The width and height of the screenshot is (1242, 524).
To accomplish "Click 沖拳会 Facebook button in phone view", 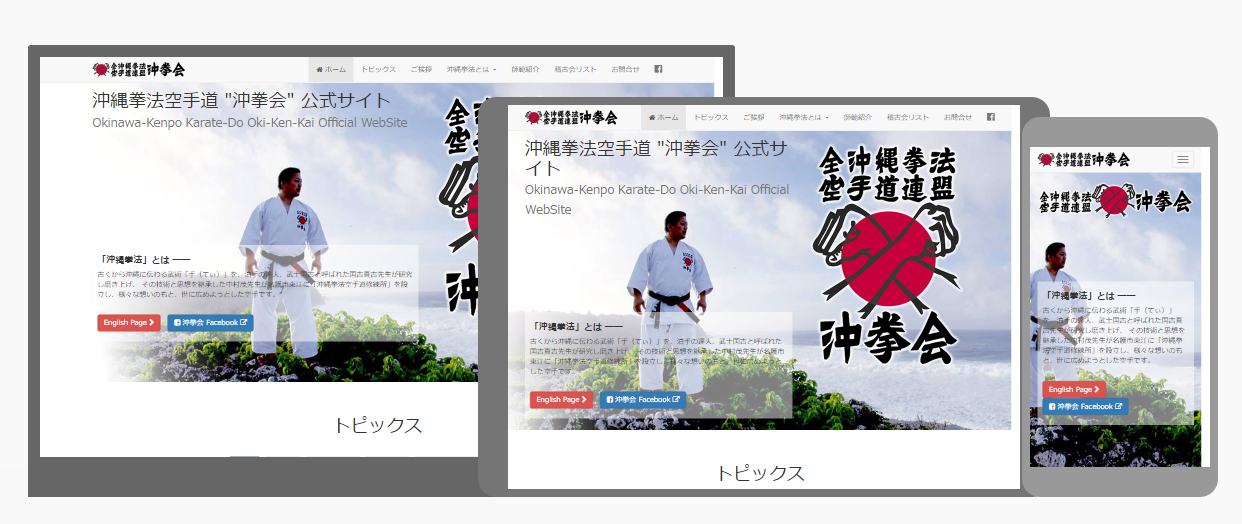I will pos(1086,407).
